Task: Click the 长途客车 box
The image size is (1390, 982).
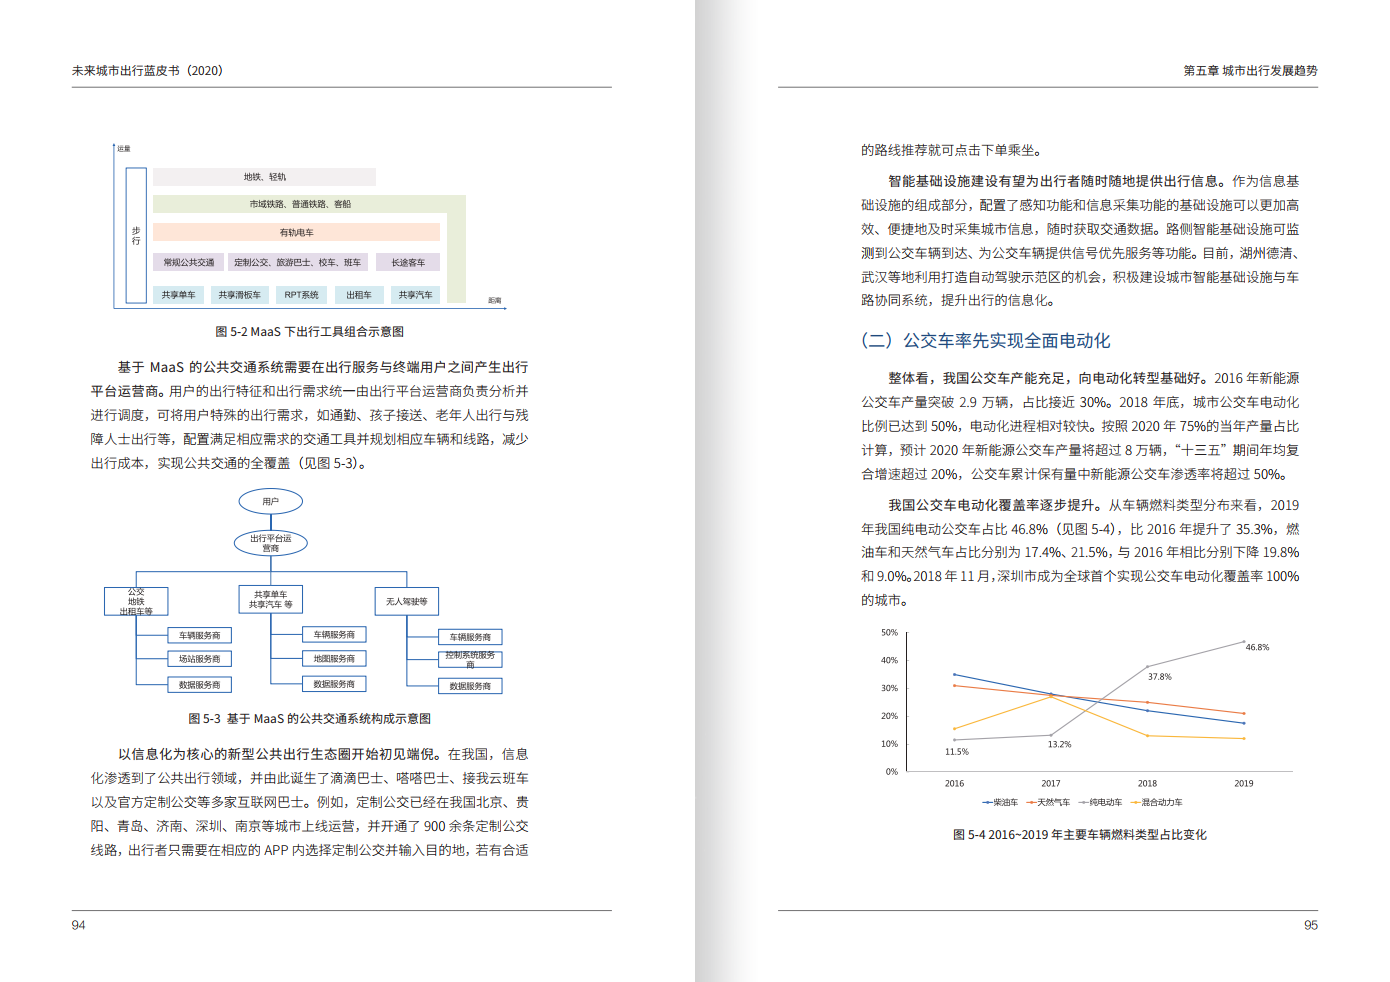Action: point(408,262)
